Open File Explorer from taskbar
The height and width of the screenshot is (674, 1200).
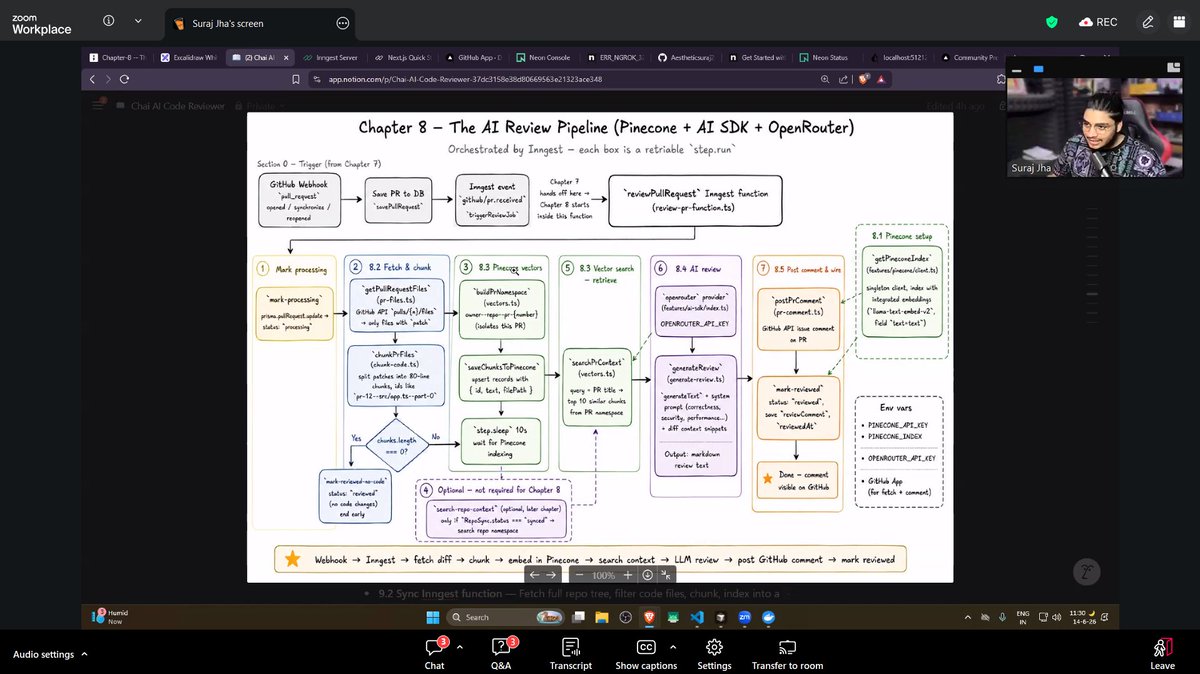pos(601,617)
